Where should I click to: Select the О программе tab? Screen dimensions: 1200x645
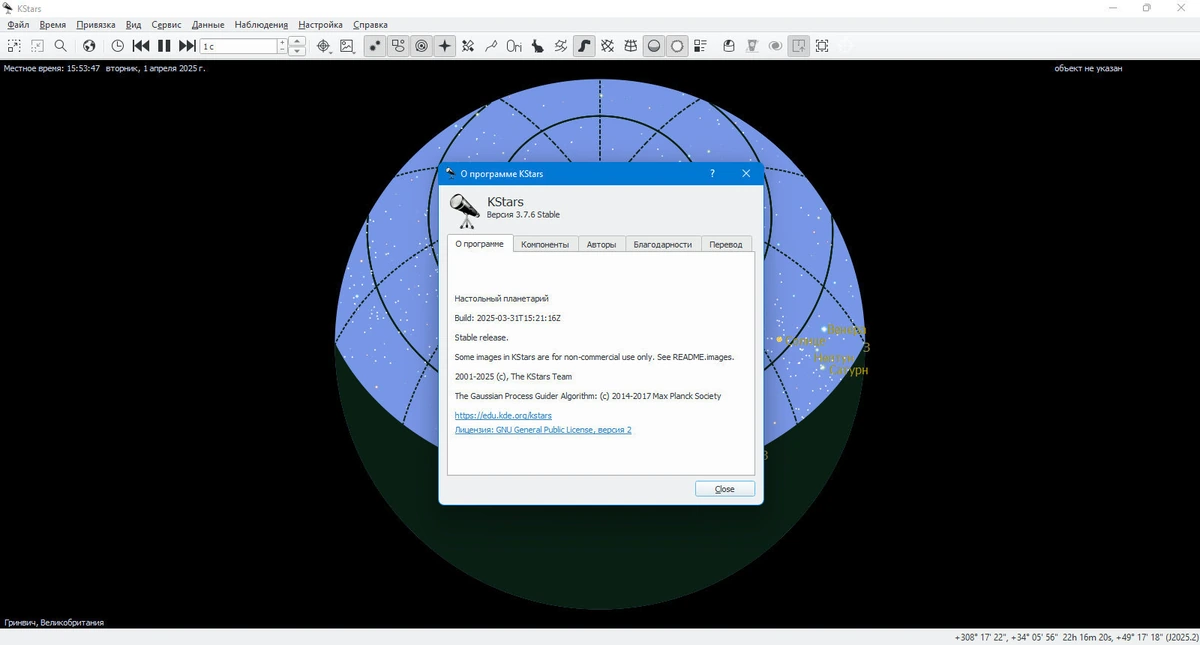pyautogui.click(x=480, y=244)
